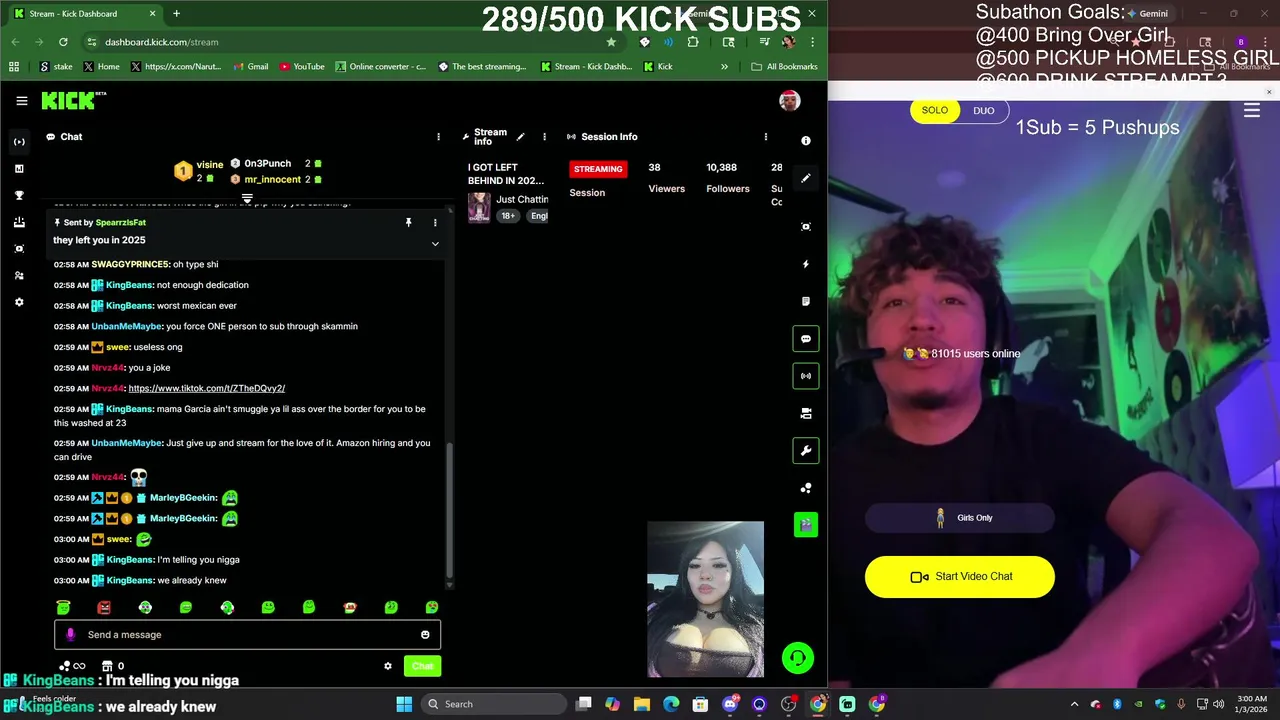Viewport: 1280px width, 720px height.
Task: Open chat settings gear beside Chat button
Action: click(388, 666)
